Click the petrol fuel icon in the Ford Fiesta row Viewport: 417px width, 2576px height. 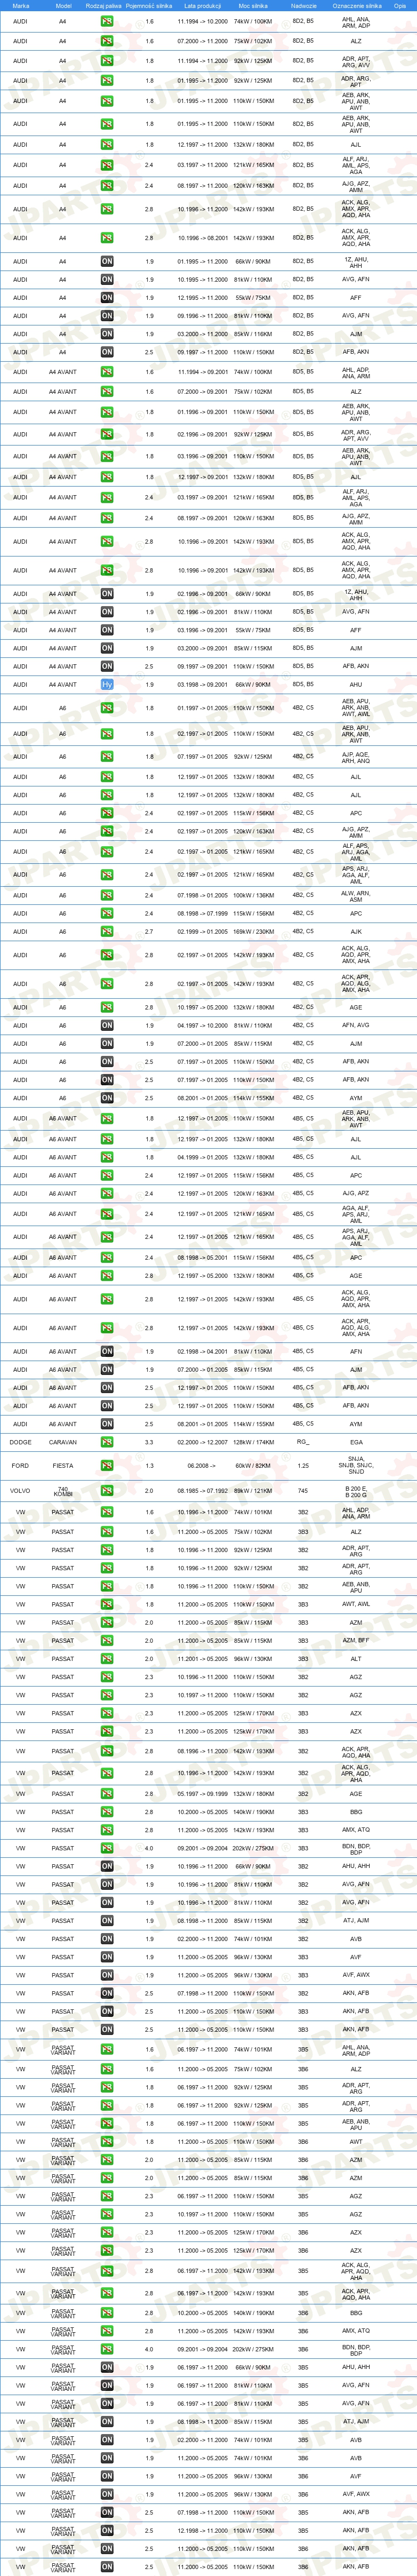[107, 1466]
